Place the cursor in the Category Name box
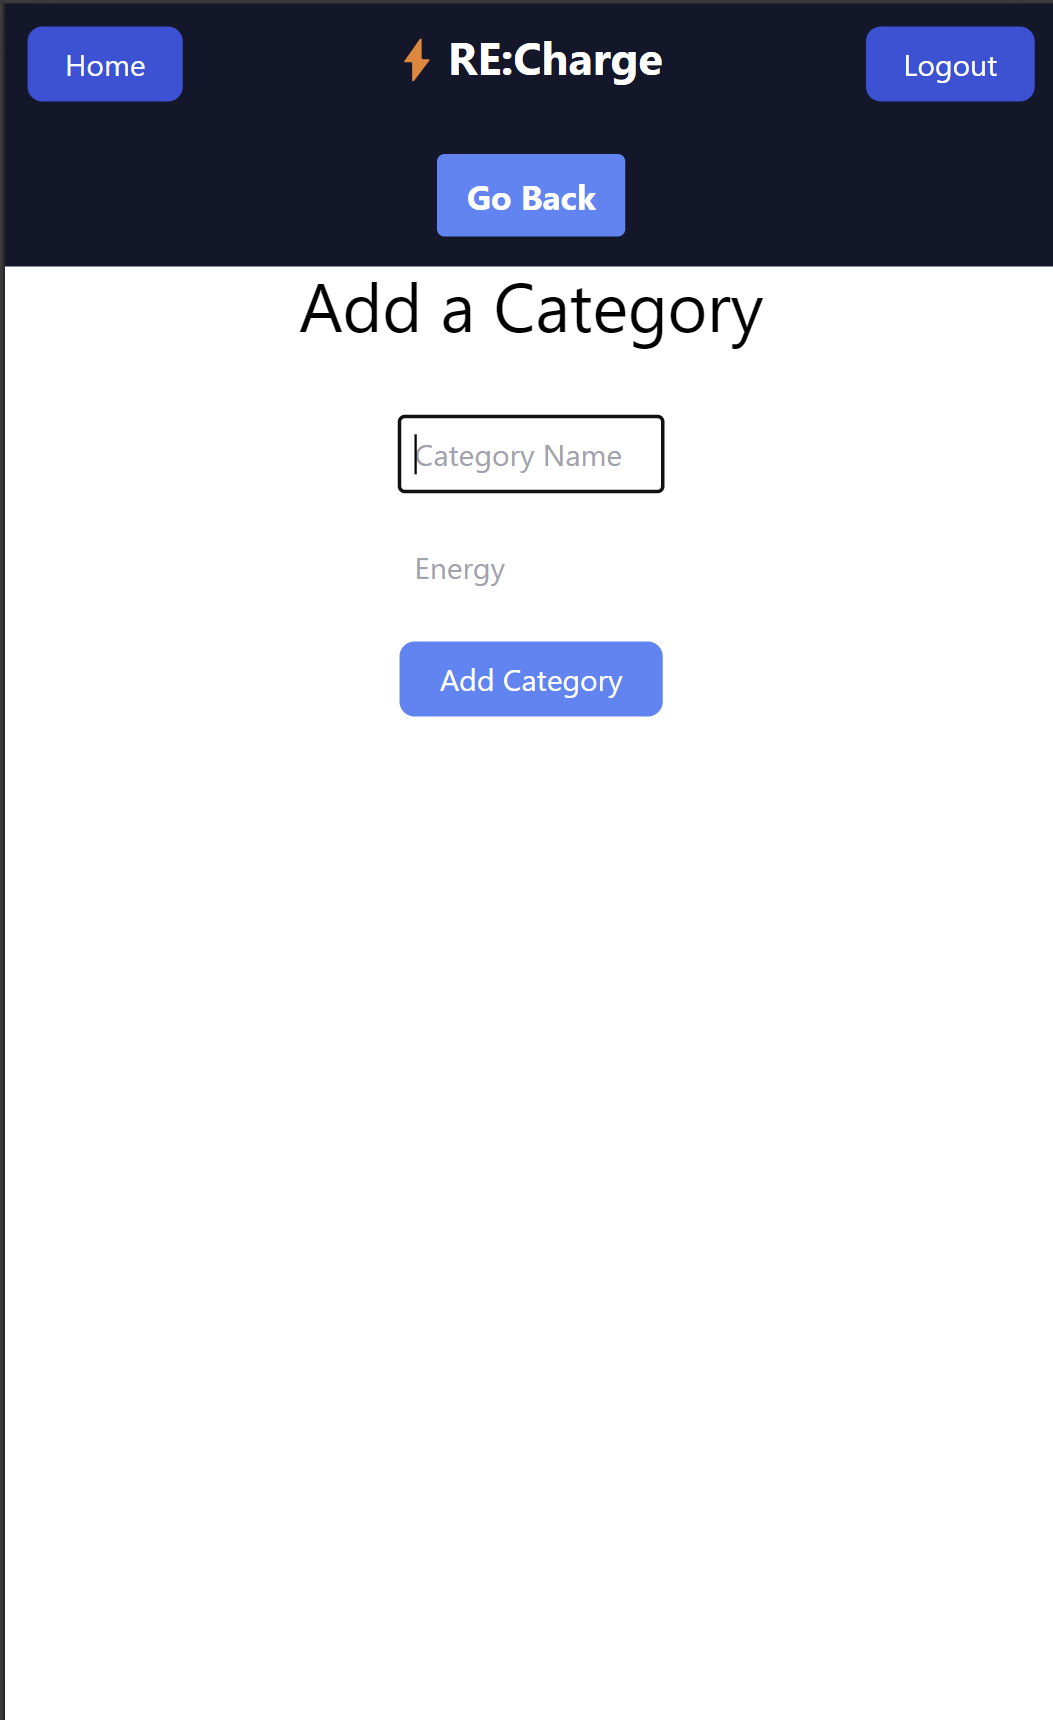Image resolution: width=1053 pixels, height=1720 pixels. coord(531,454)
